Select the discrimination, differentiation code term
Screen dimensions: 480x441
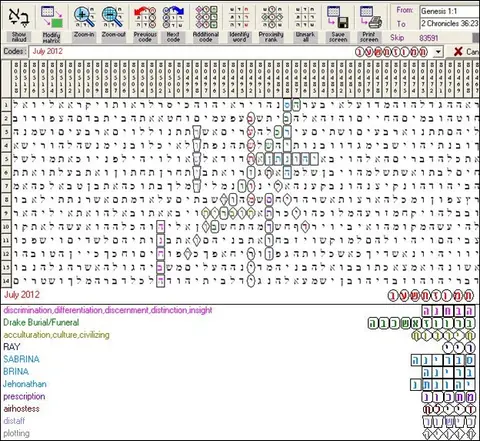108,310
